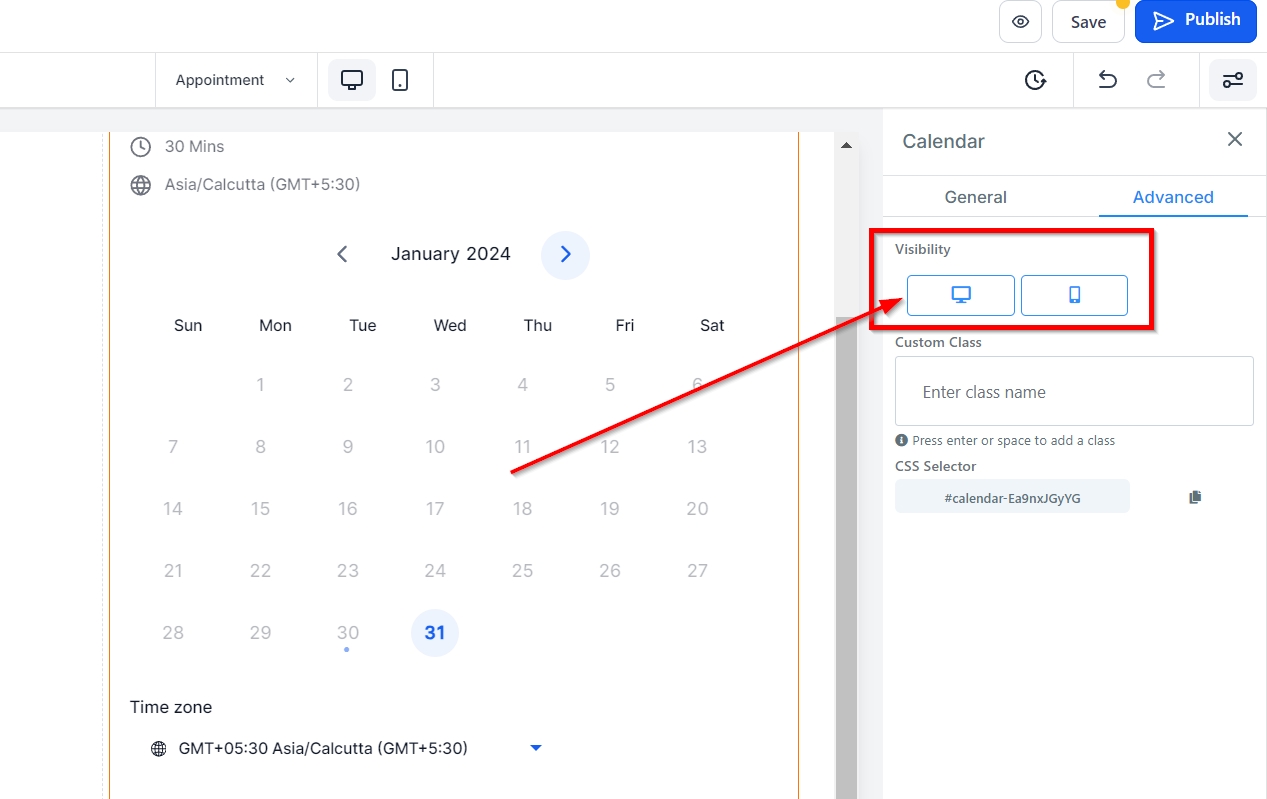
Task: Click the eye preview icon
Action: tap(1020, 22)
